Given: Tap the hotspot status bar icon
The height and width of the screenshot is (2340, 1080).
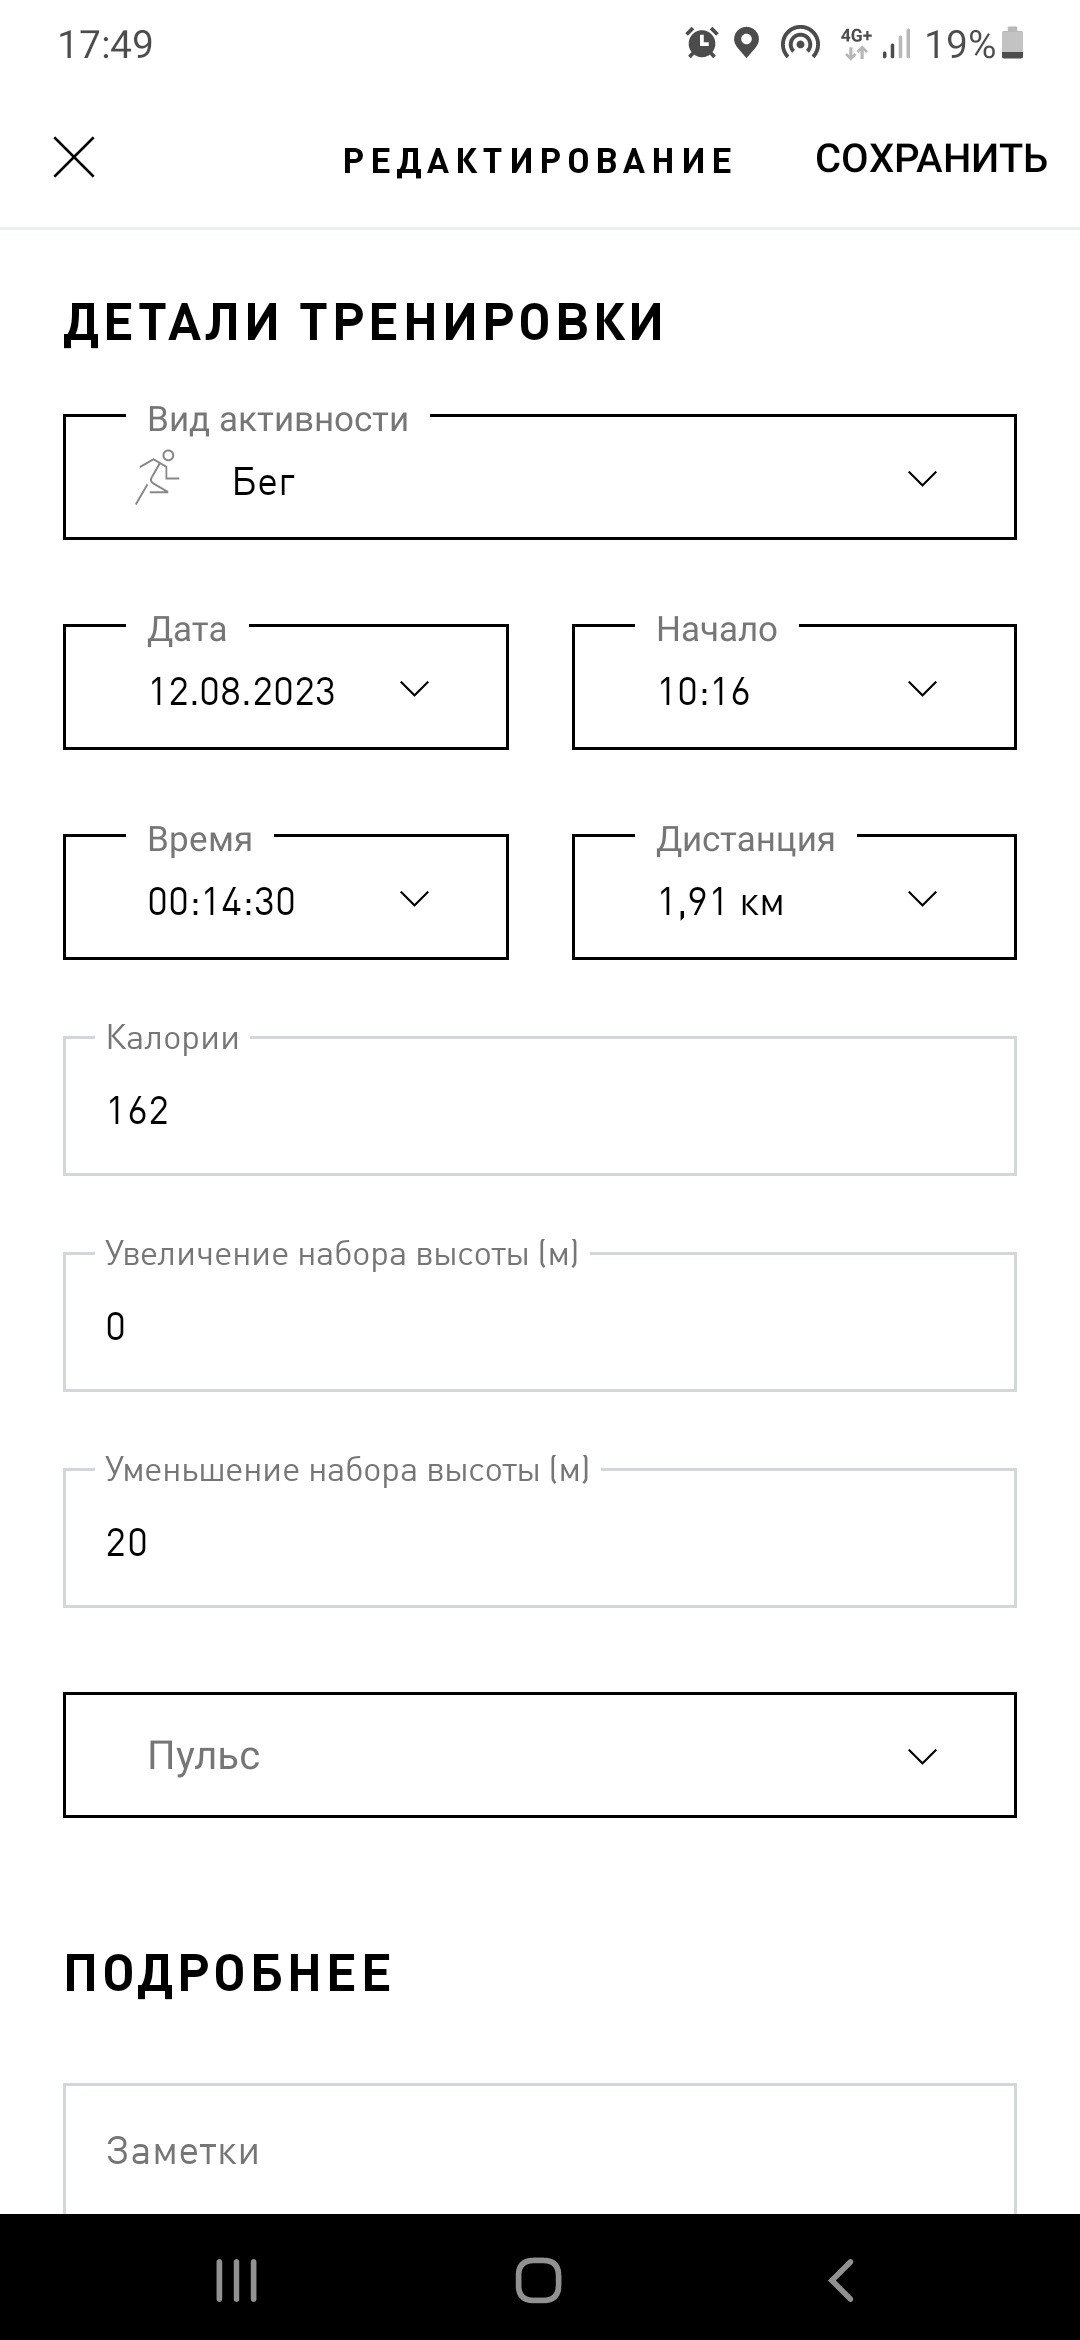Looking at the screenshot, I should (x=800, y=43).
